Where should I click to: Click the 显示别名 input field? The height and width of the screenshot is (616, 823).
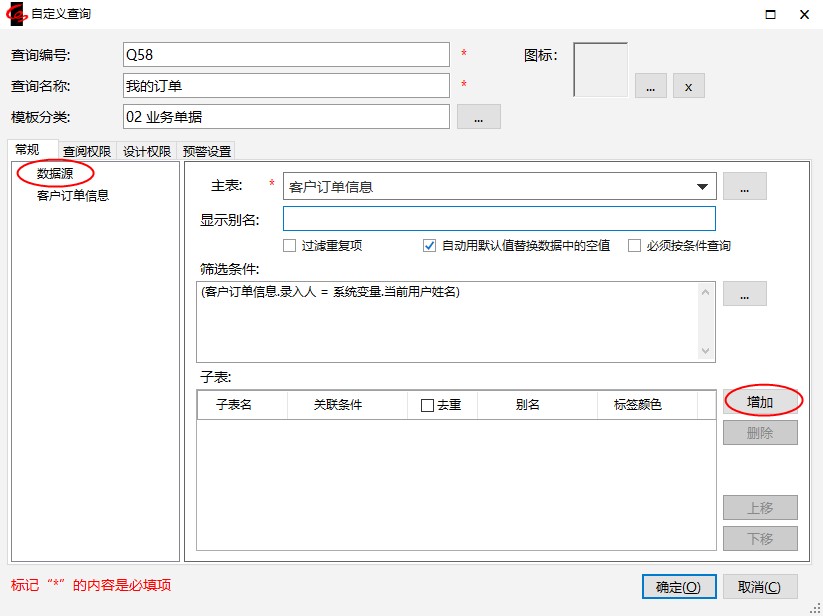click(499, 219)
